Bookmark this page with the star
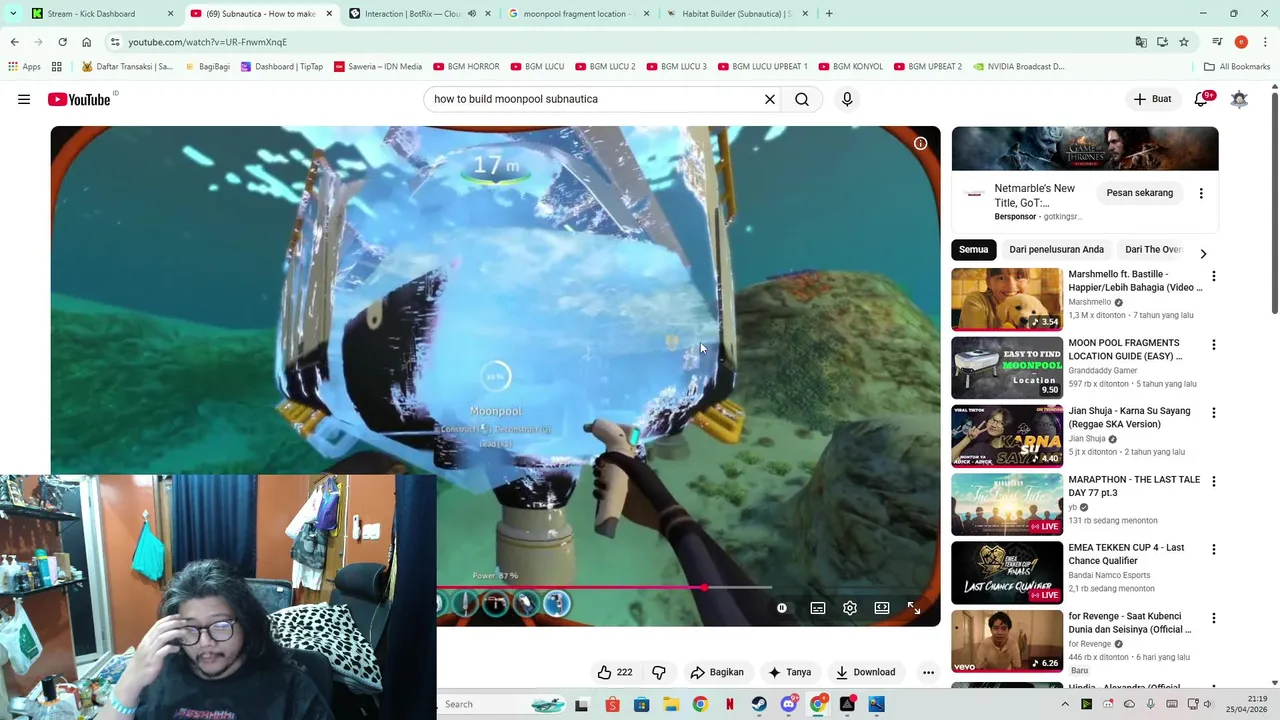The width and height of the screenshot is (1280, 720). pyautogui.click(x=1184, y=42)
